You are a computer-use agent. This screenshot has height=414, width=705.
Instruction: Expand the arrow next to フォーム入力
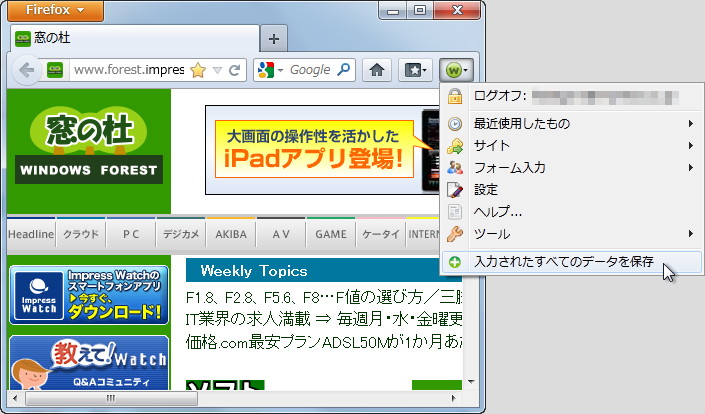(690, 167)
